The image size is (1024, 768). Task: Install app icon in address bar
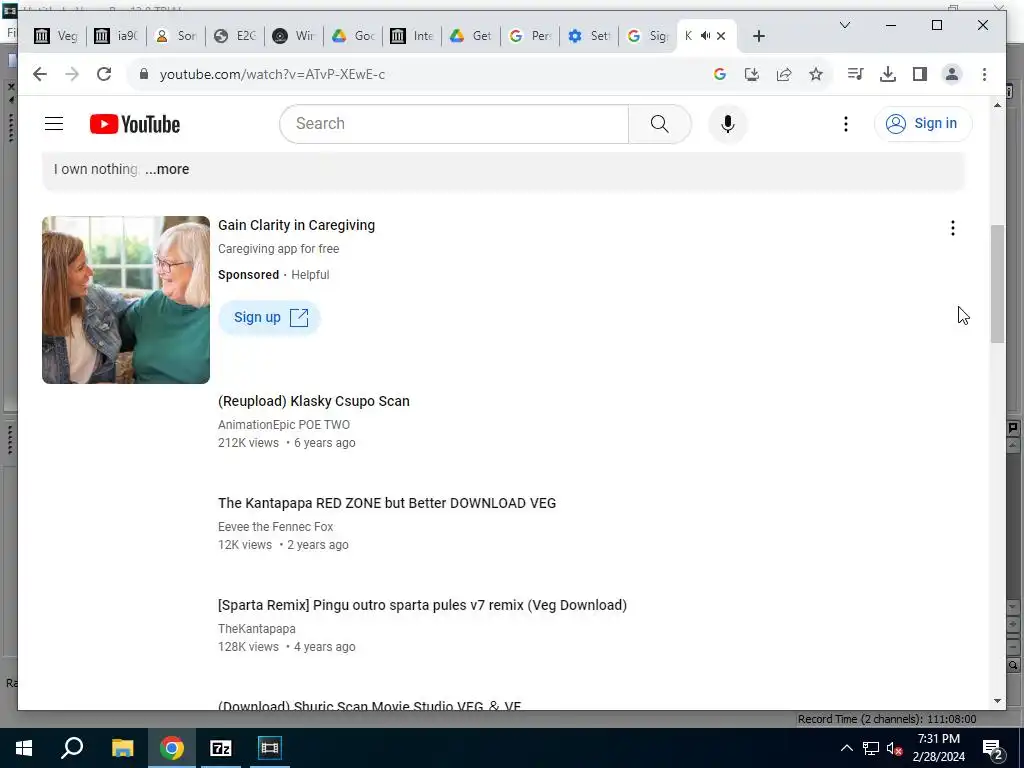coord(752,74)
